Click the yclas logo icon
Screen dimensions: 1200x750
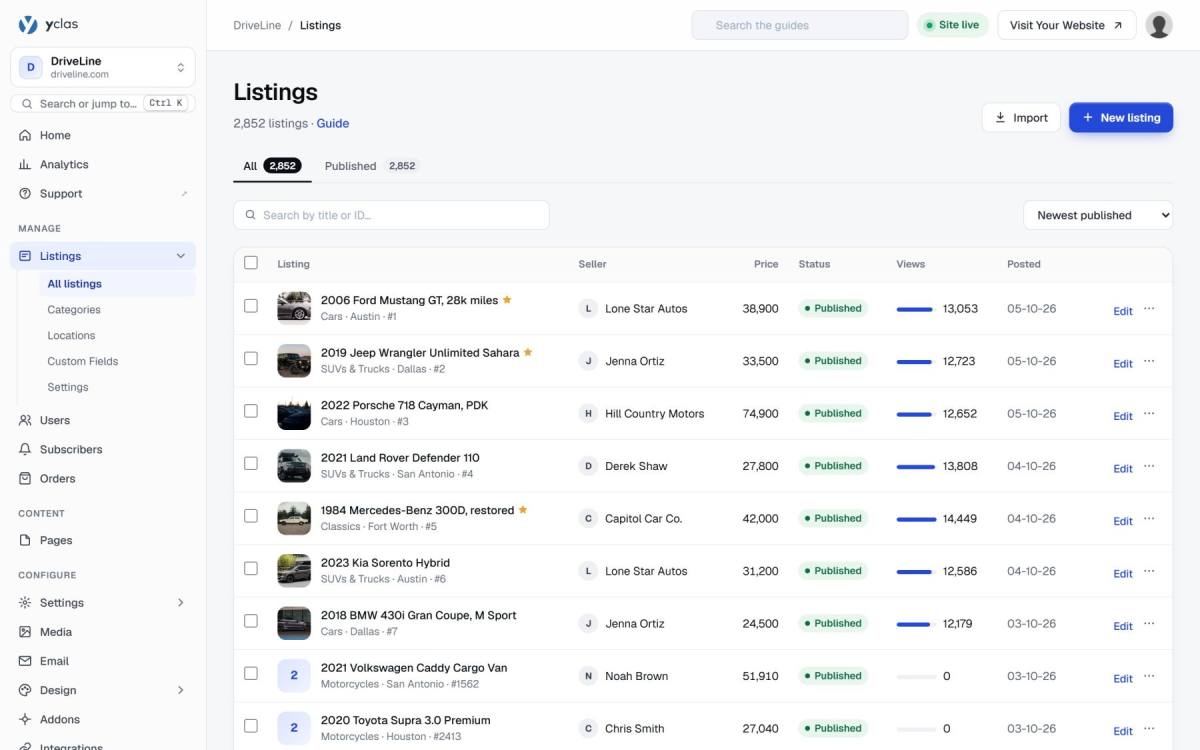pos(28,25)
